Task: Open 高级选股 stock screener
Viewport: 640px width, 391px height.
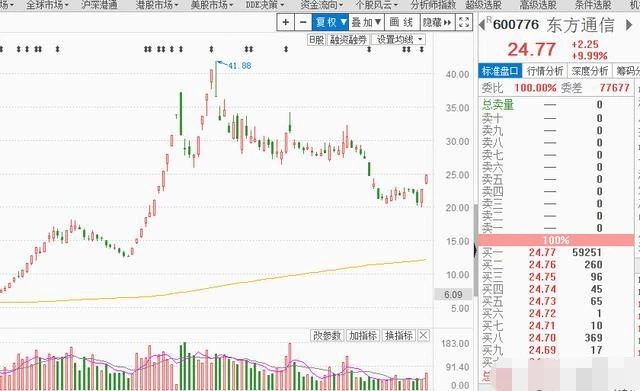Action: point(538,5)
